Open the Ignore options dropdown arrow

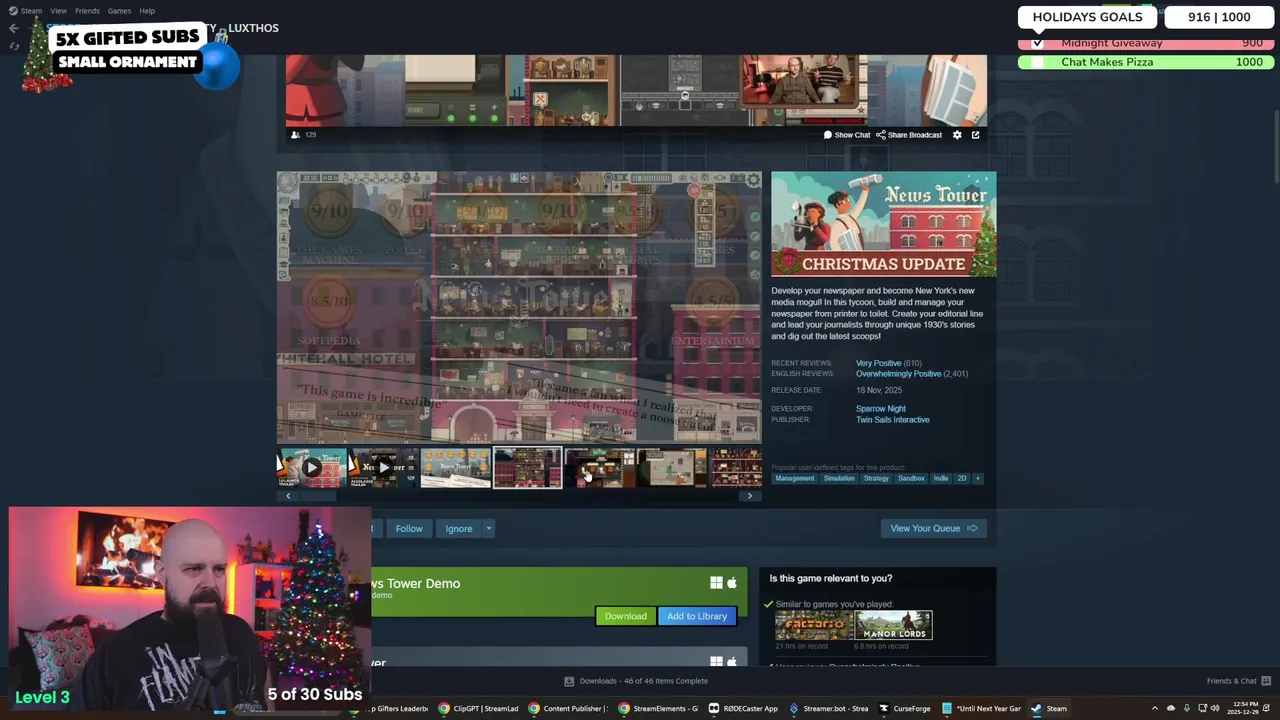click(488, 529)
